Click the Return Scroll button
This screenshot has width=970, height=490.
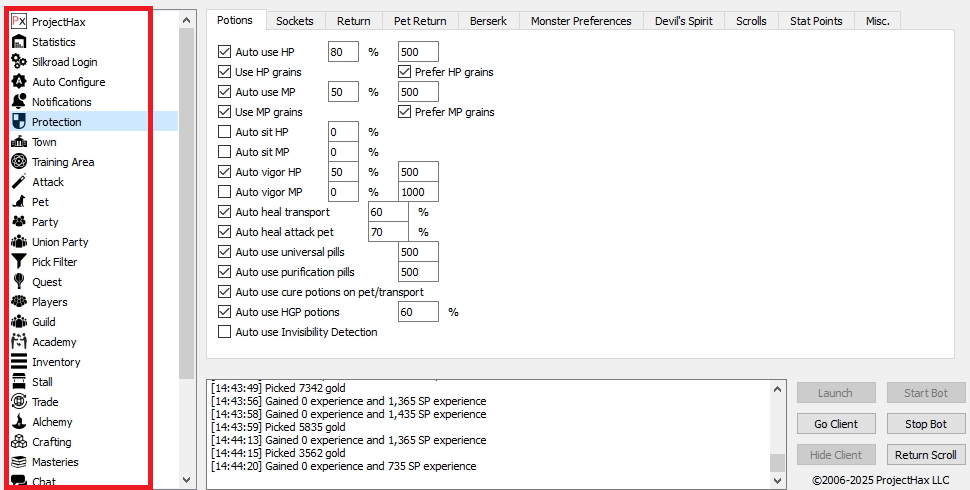[x=926, y=455]
